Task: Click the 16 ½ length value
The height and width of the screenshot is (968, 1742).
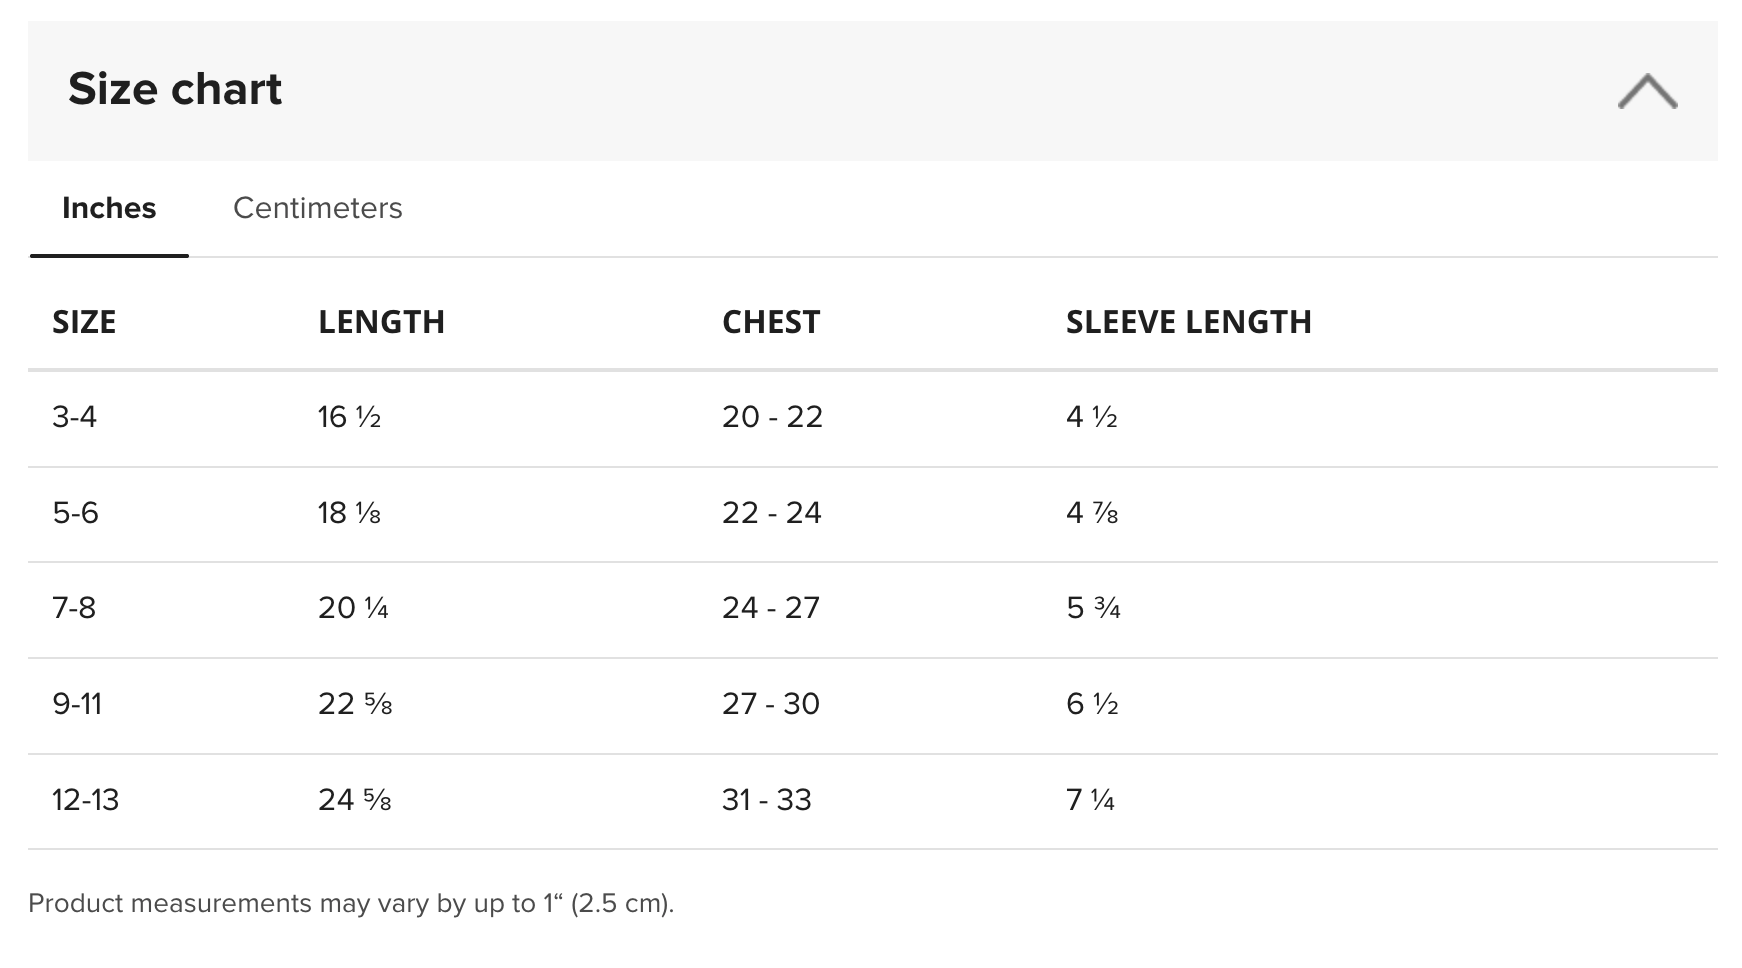Action: (x=350, y=417)
